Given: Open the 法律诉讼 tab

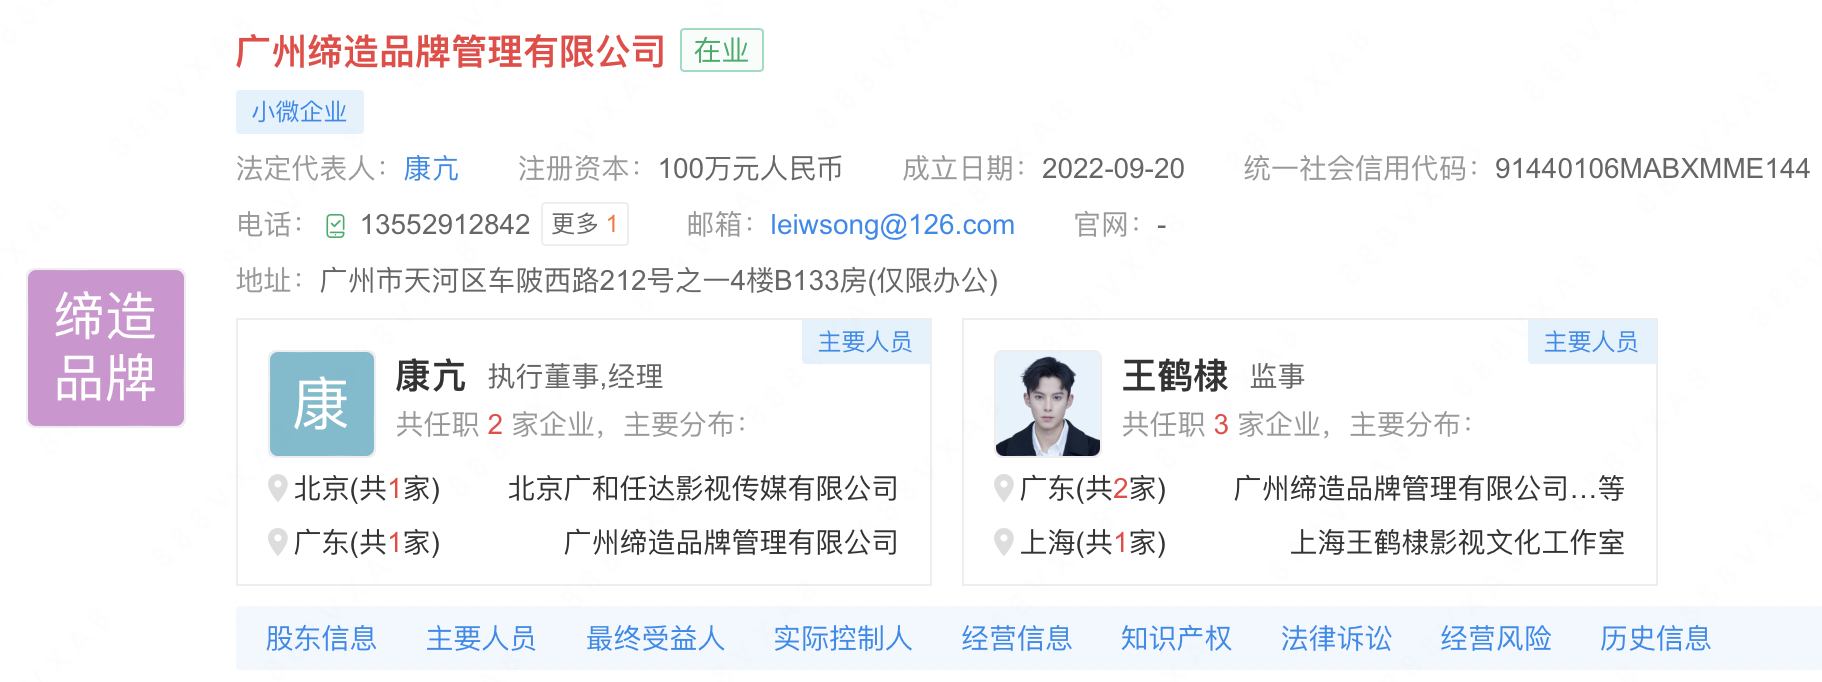Looking at the screenshot, I should pos(1336,638).
